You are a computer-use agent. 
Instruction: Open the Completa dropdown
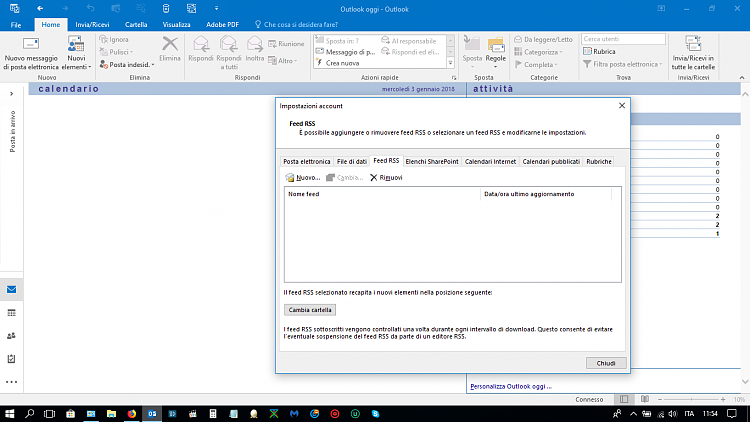[536, 64]
